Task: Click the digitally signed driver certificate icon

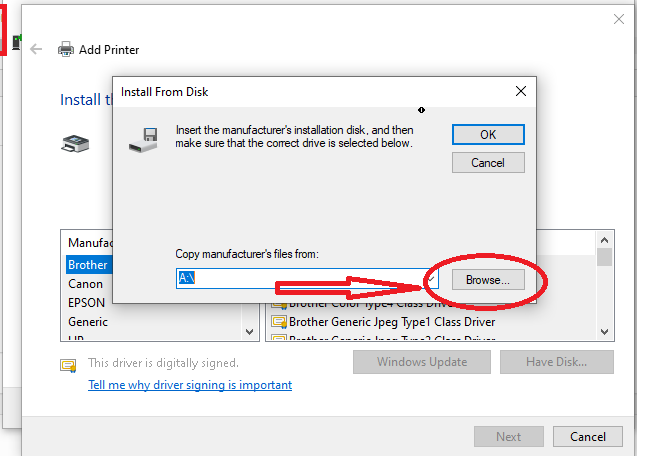Action: coord(69,364)
